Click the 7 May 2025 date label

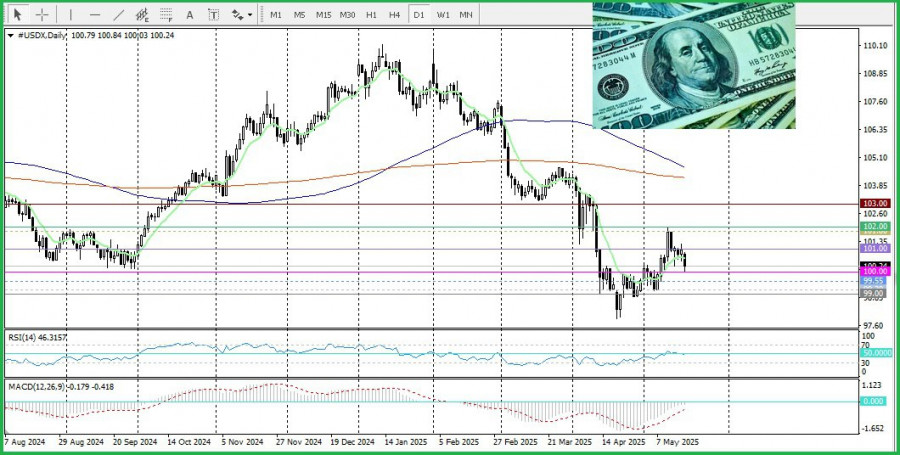tap(677, 443)
